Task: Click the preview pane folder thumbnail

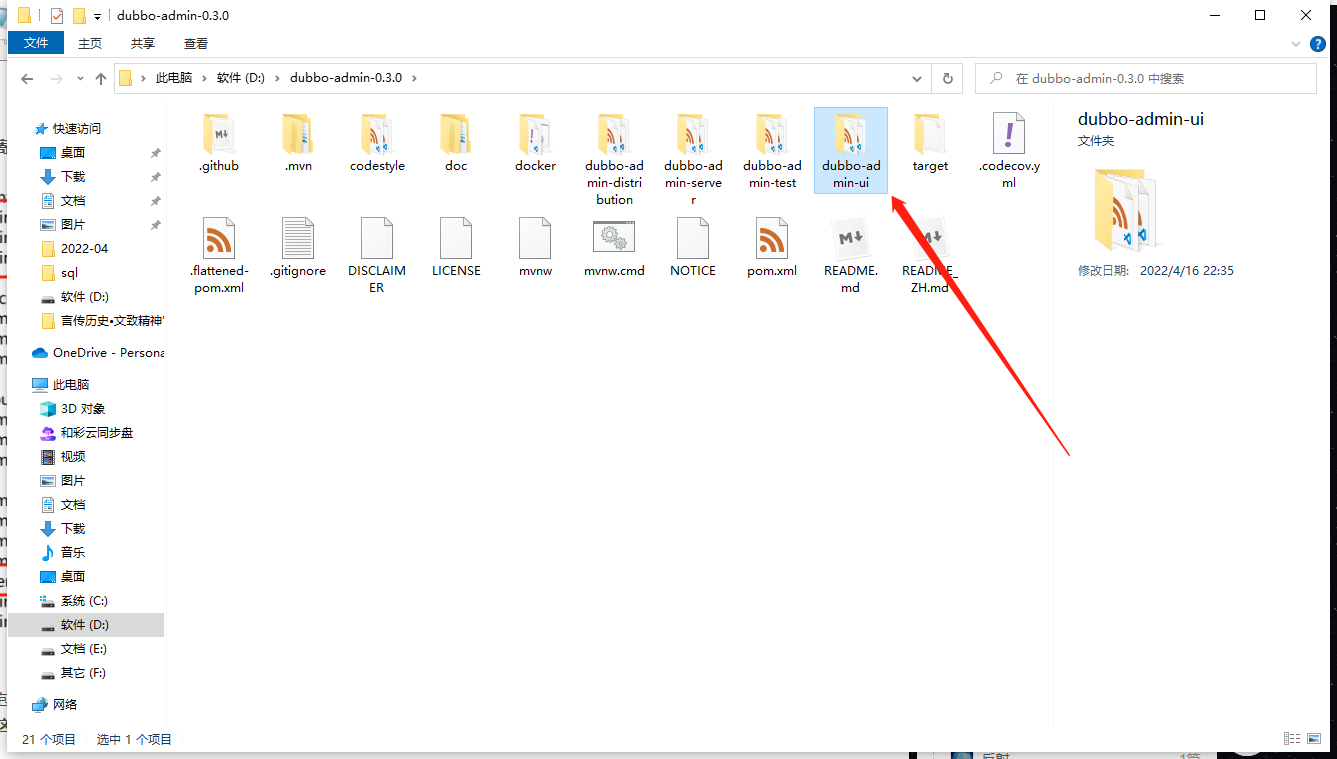Action: click(1126, 210)
